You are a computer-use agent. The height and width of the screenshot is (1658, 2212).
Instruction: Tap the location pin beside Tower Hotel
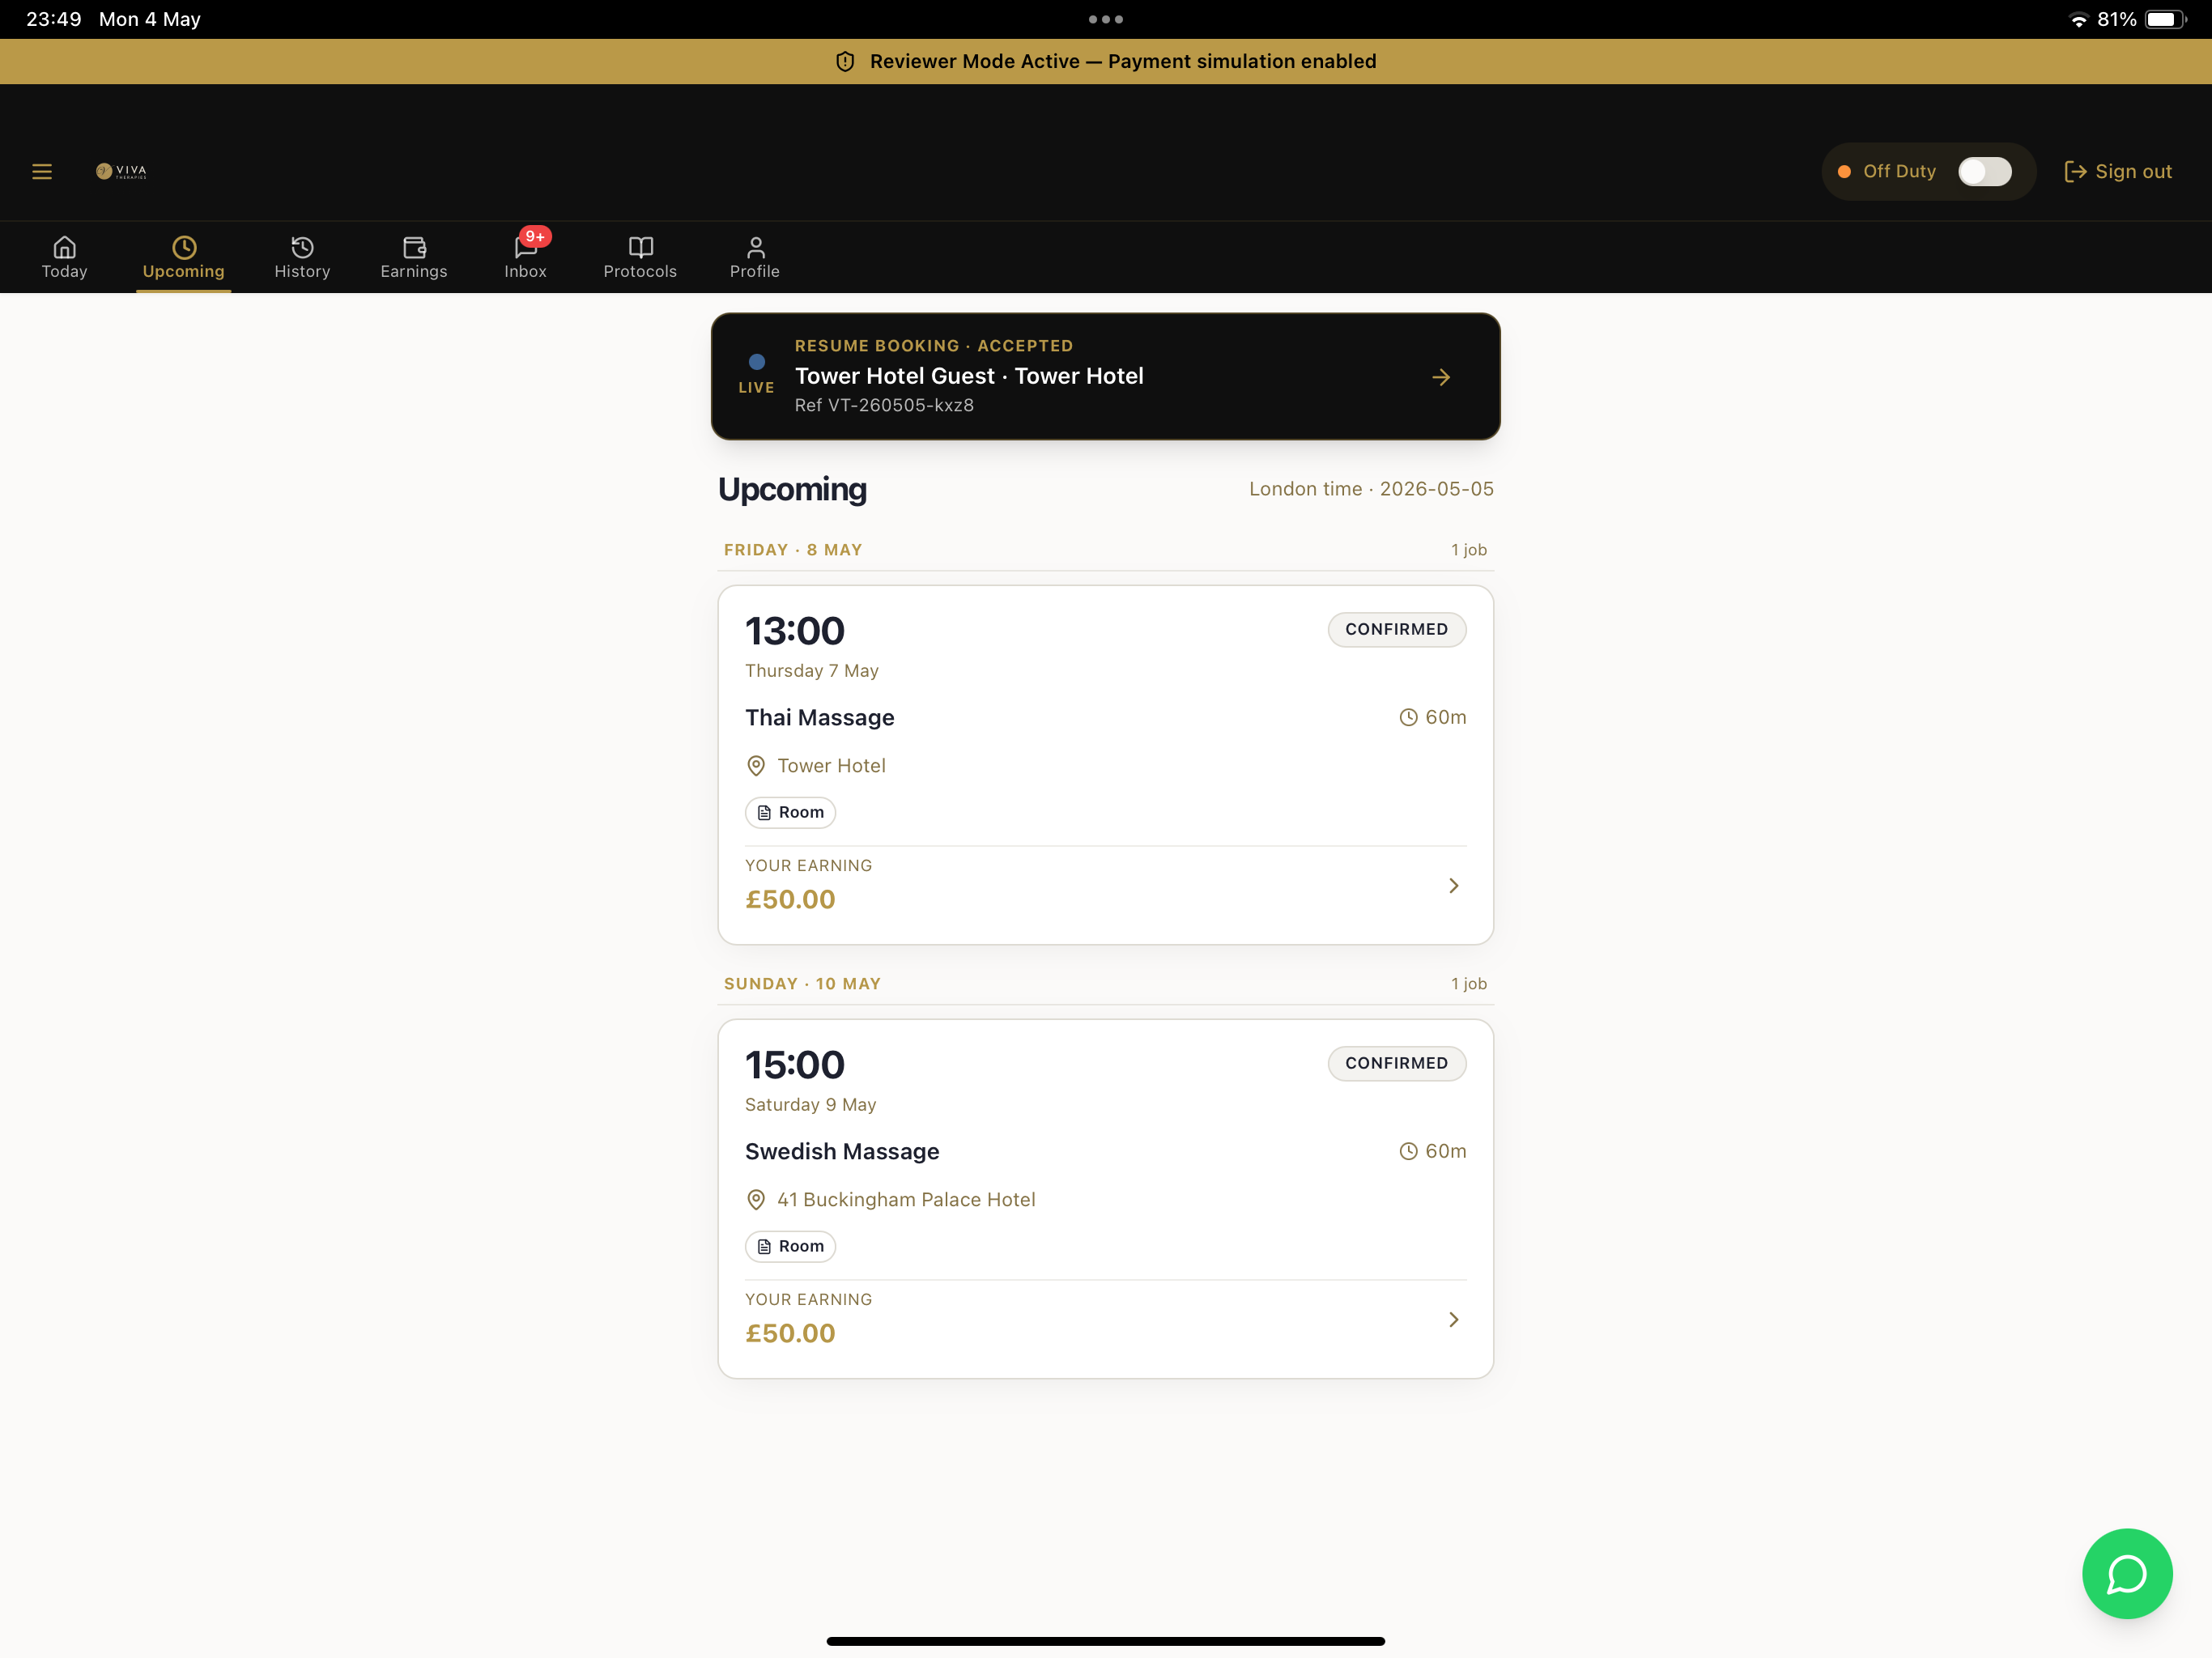[756, 766]
